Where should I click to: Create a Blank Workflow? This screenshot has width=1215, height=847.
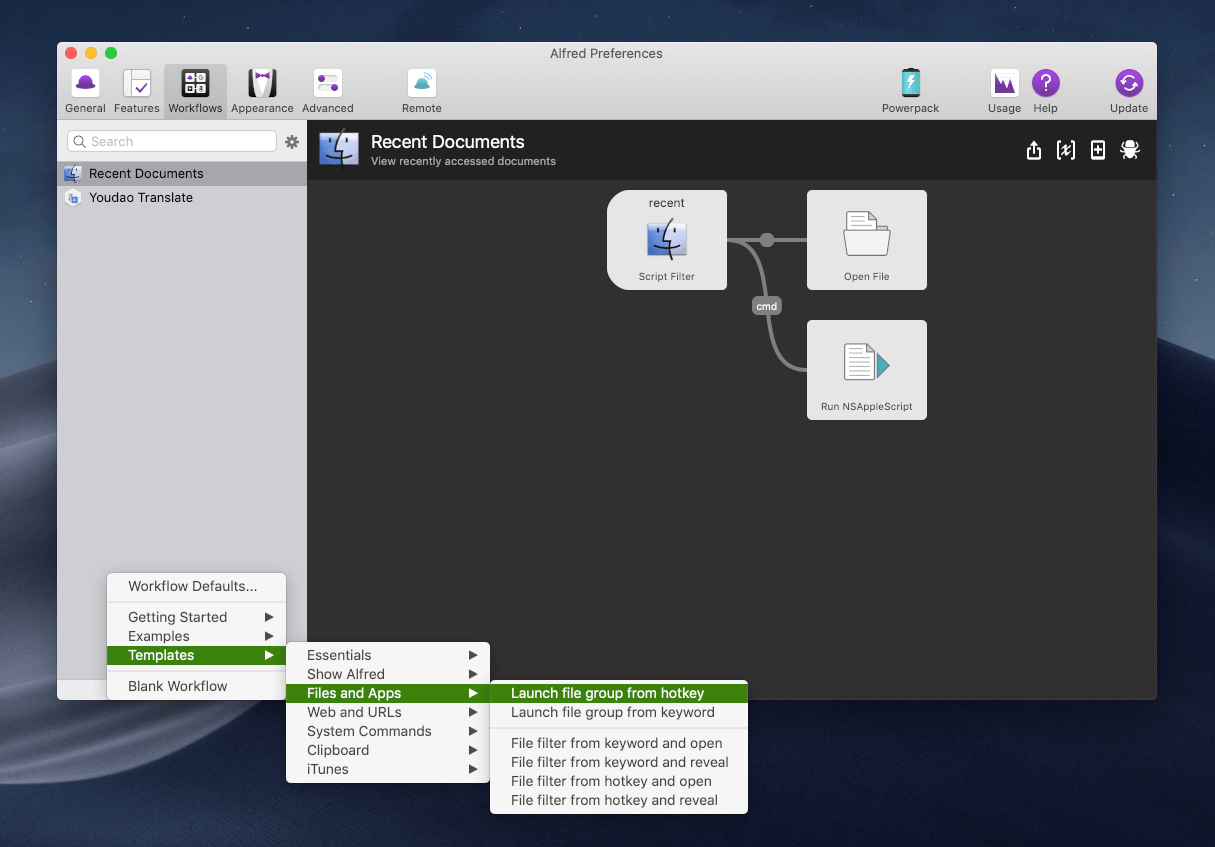[x=196, y=686]
